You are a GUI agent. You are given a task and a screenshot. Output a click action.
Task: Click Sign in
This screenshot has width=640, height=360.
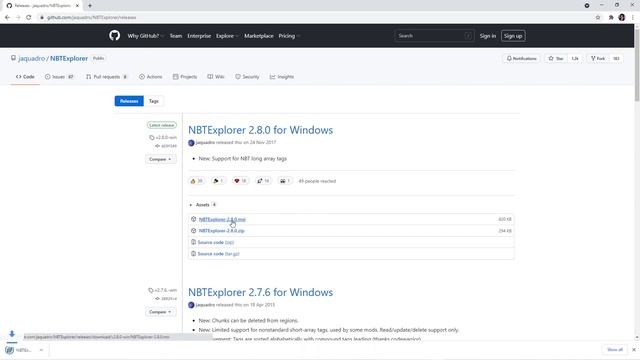(488, 36)
